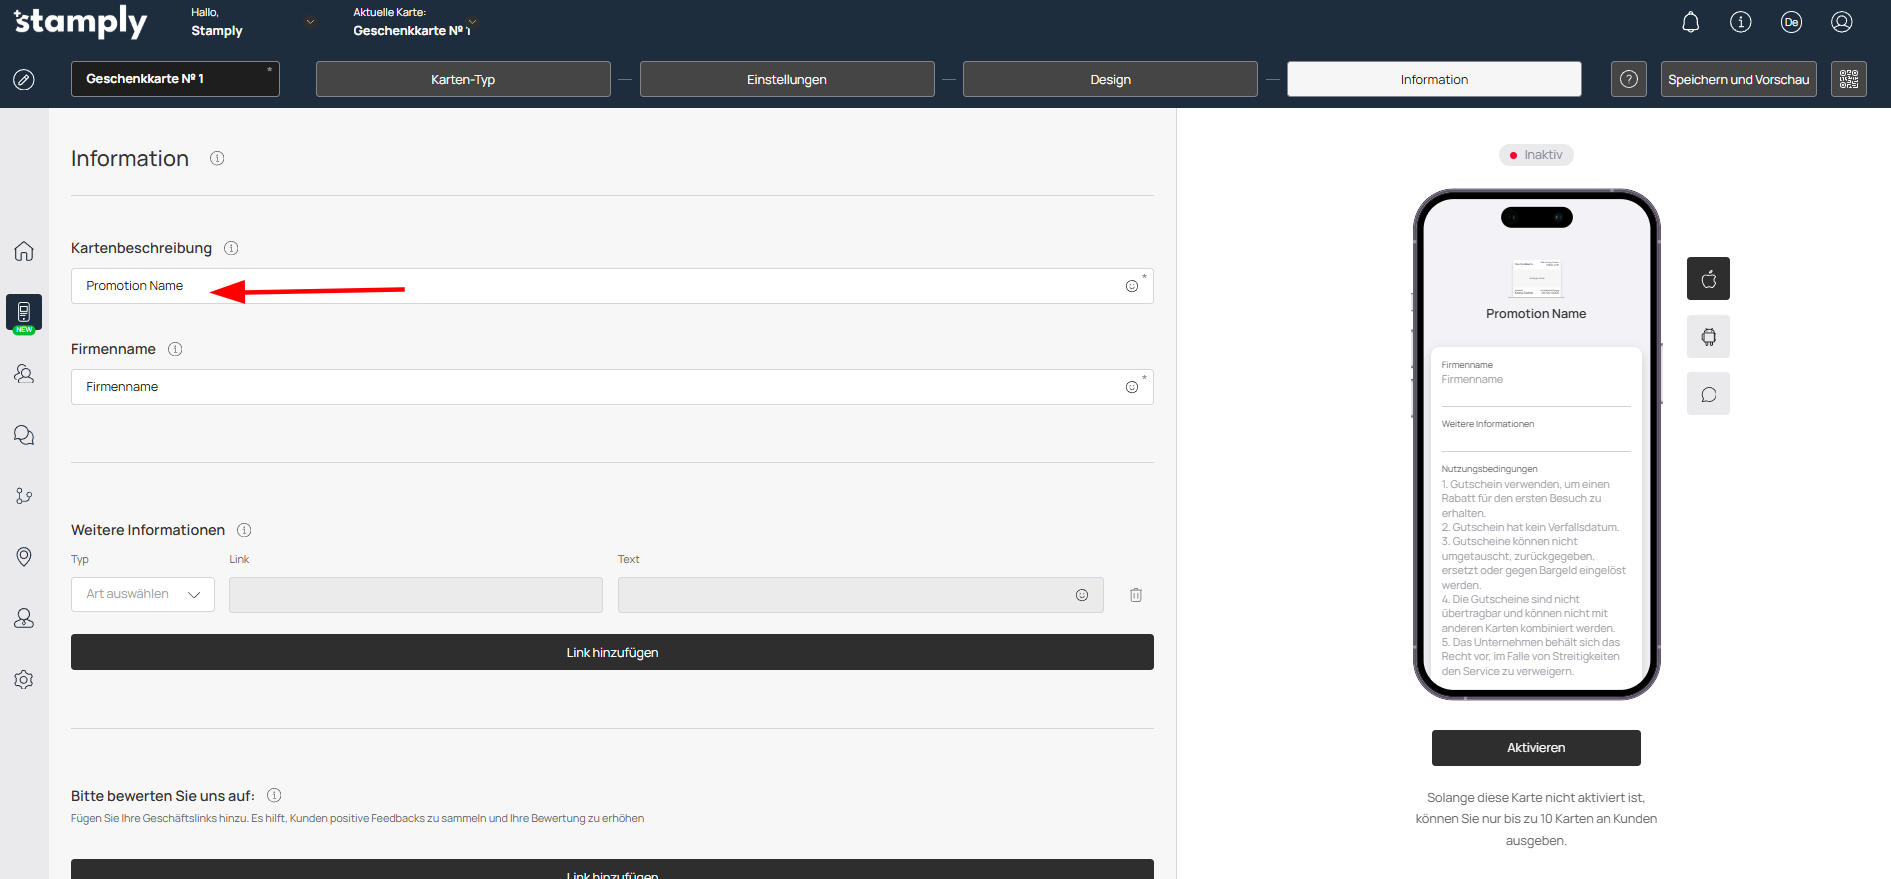Delete the link row with trash icon
This screenshot has height=879, width=1891.
point(1136,595)
